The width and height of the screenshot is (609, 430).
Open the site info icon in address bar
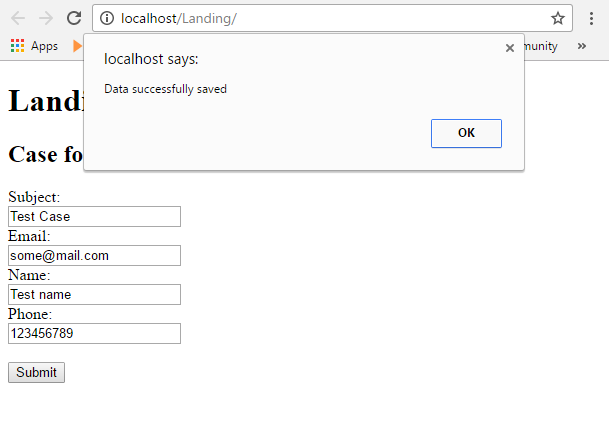107,18
